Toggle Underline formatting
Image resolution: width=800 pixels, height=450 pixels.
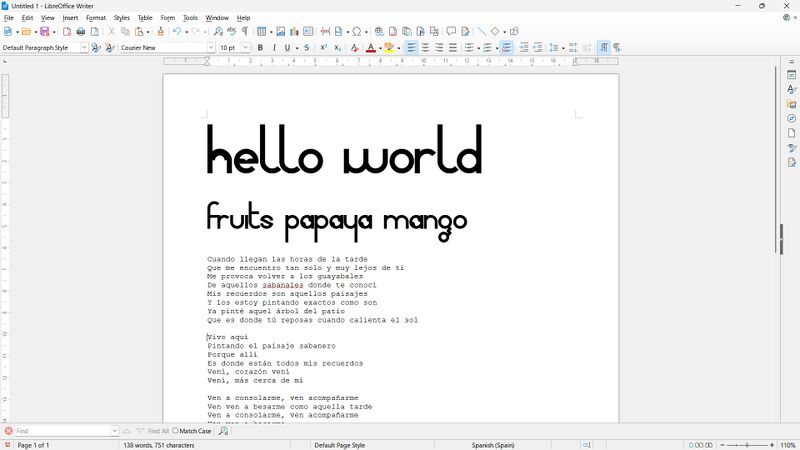[287, 47]
